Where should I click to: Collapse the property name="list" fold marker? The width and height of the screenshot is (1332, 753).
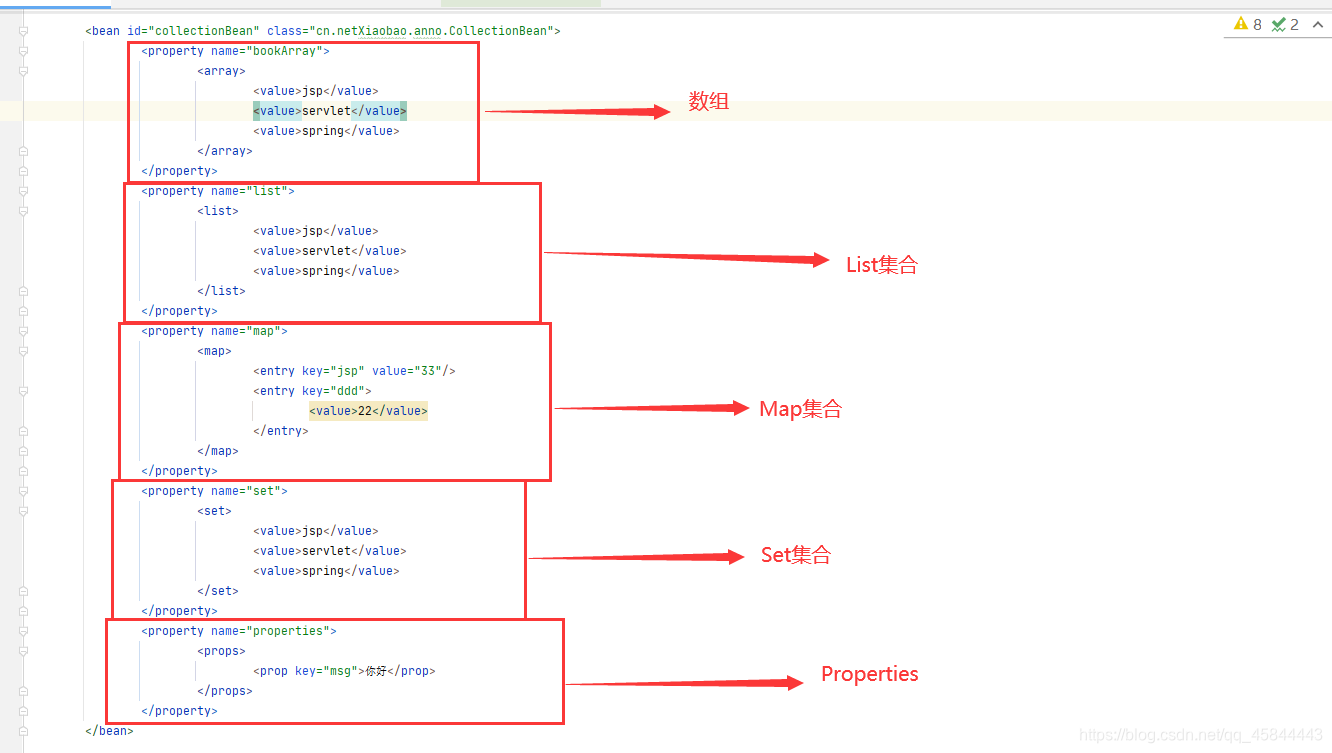(x=23, y=191)
